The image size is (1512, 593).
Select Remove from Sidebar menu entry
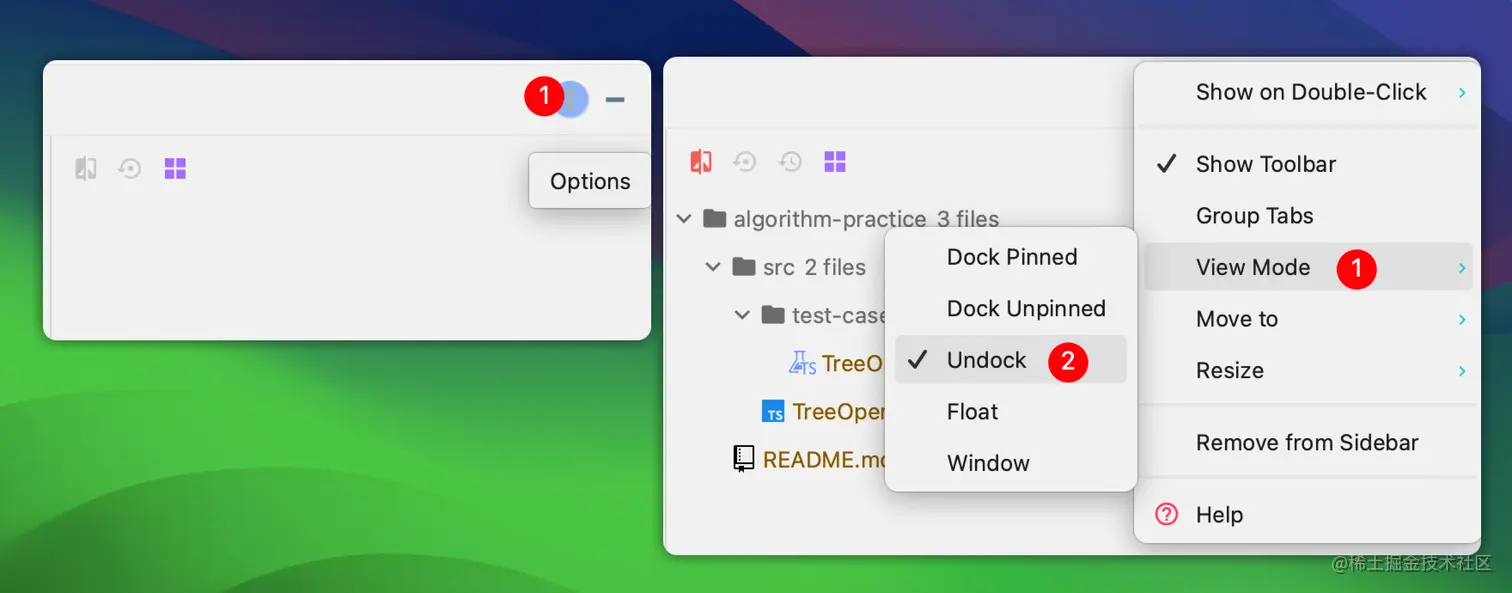(x=1308, y=442)
